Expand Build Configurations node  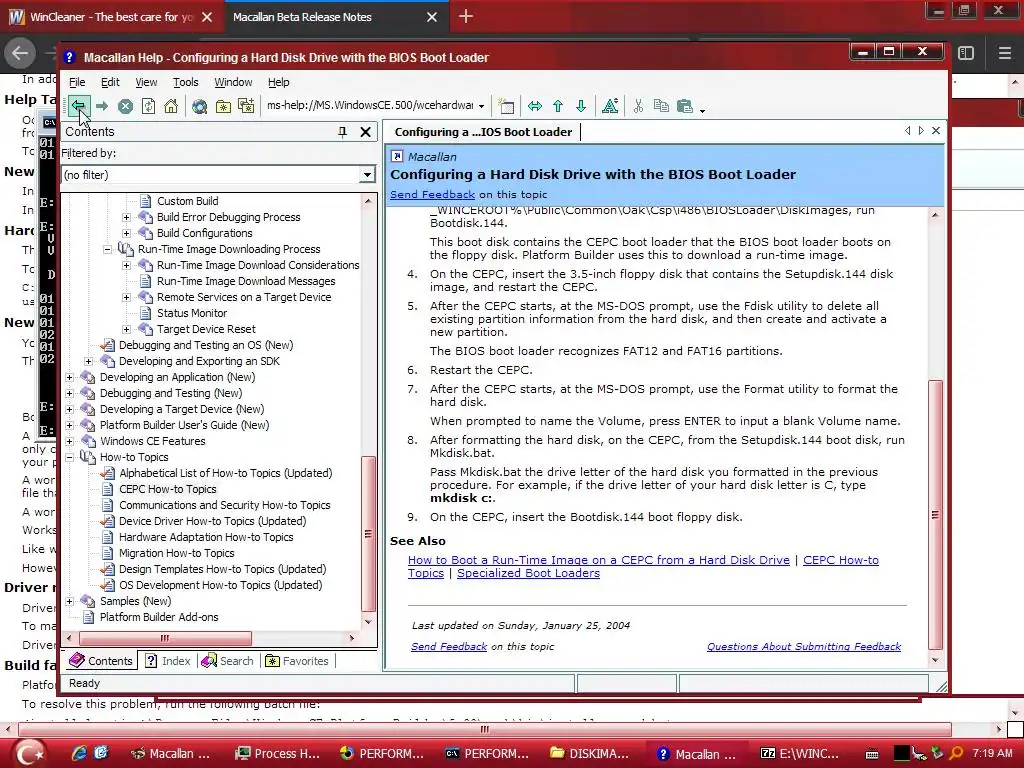coord(127,233)
